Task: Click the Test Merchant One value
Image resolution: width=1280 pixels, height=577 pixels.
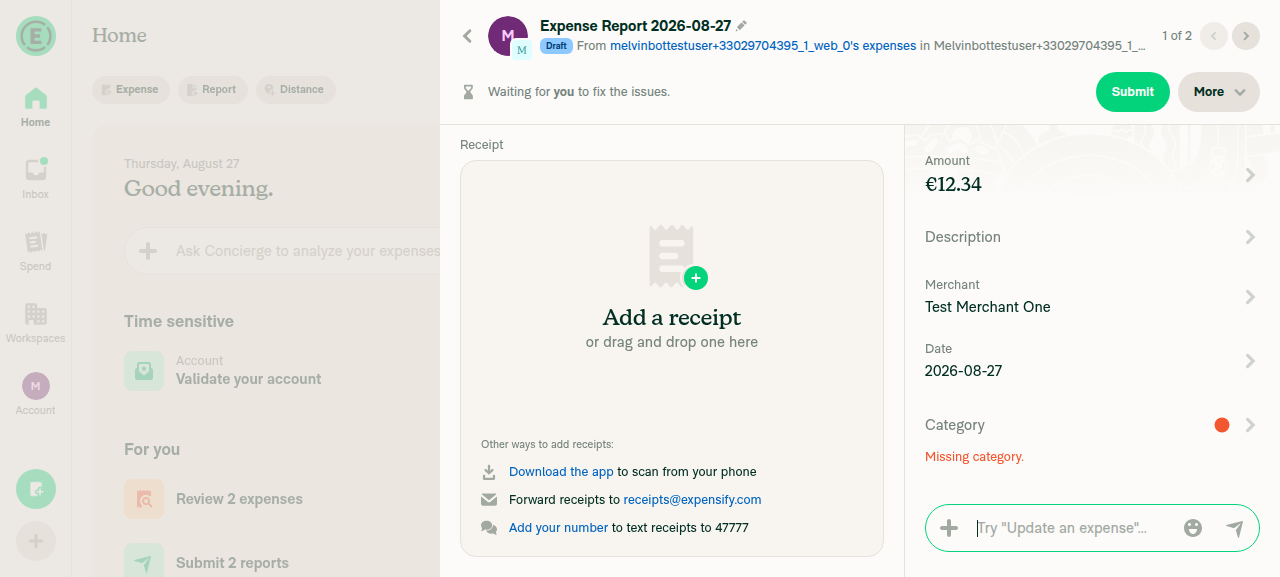Action: pyautogui.click(x=988, y=307)
